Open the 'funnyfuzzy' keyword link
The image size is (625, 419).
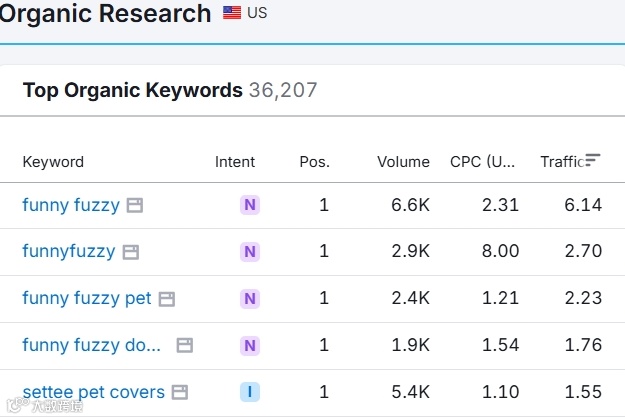click(x=68, y=252)
